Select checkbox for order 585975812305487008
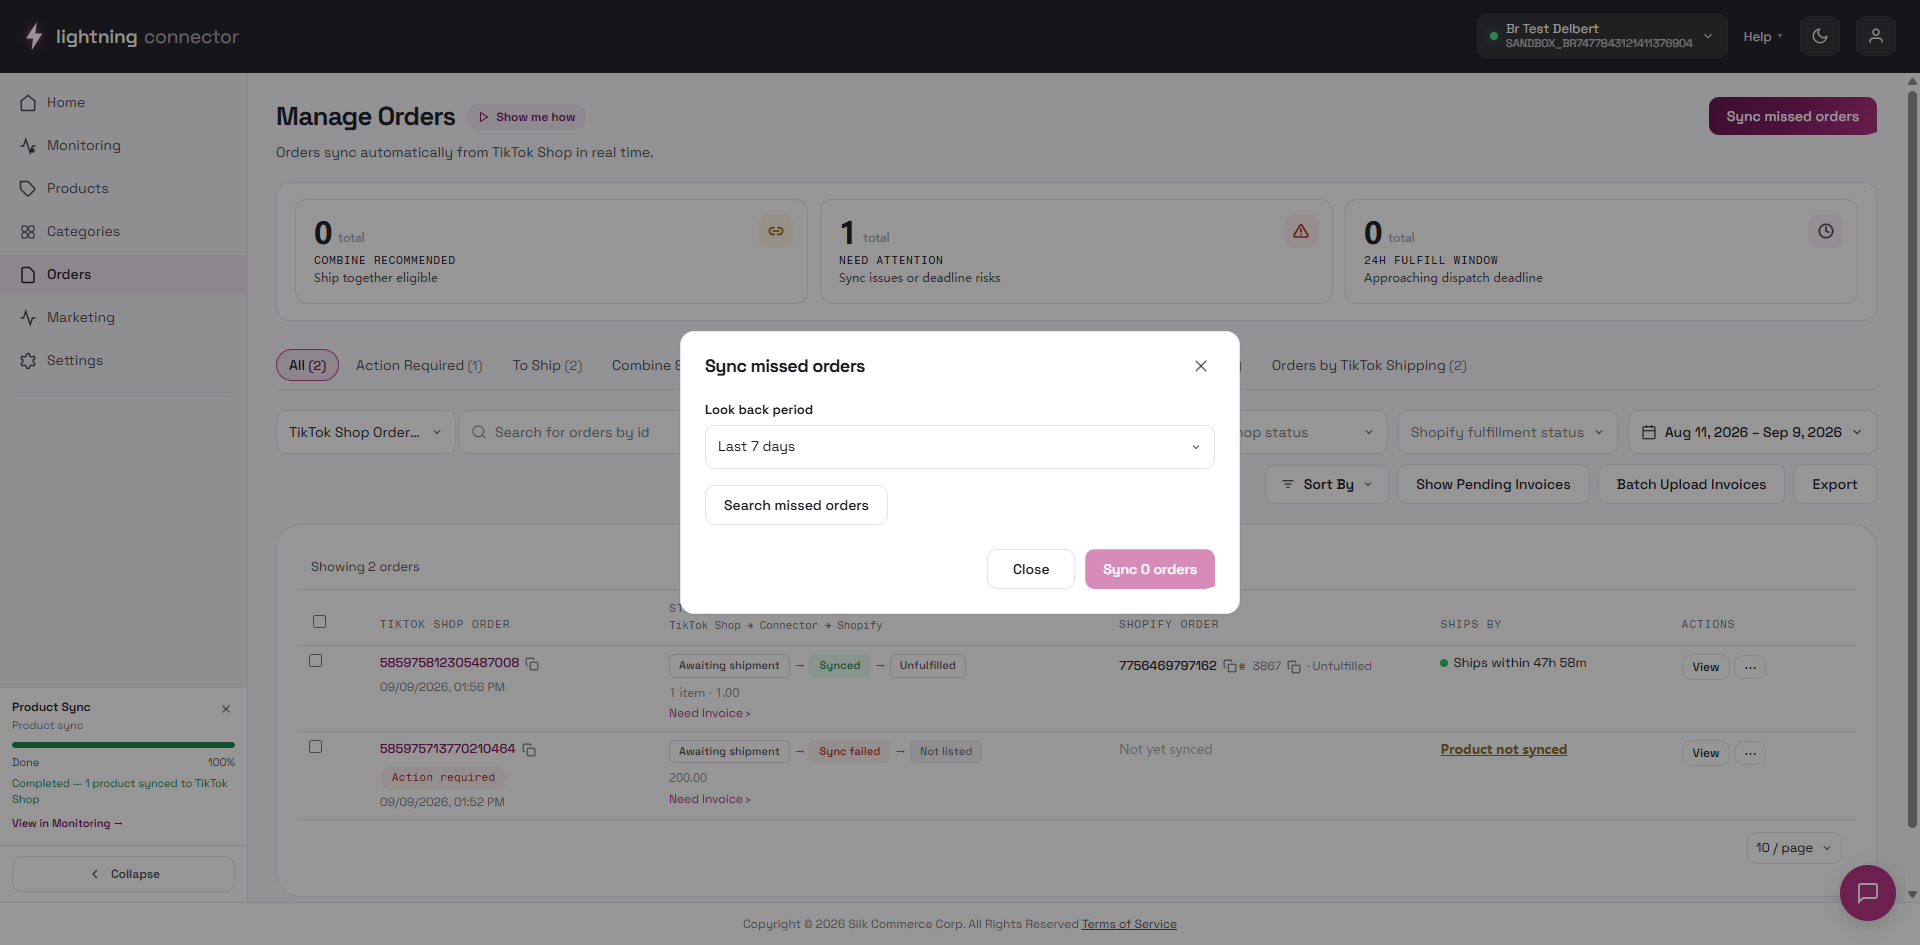Screen dimensions: 1920x945 315,661
